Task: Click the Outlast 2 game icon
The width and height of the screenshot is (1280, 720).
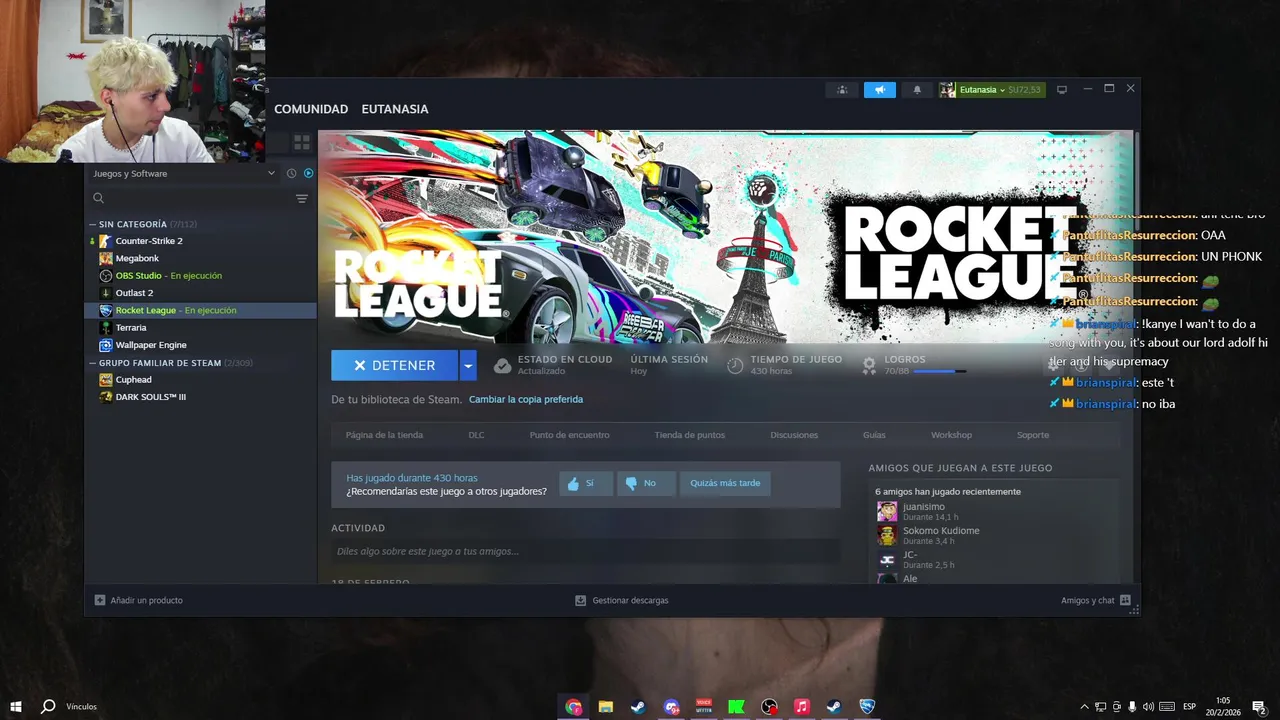Action: [x=106, y=293]
